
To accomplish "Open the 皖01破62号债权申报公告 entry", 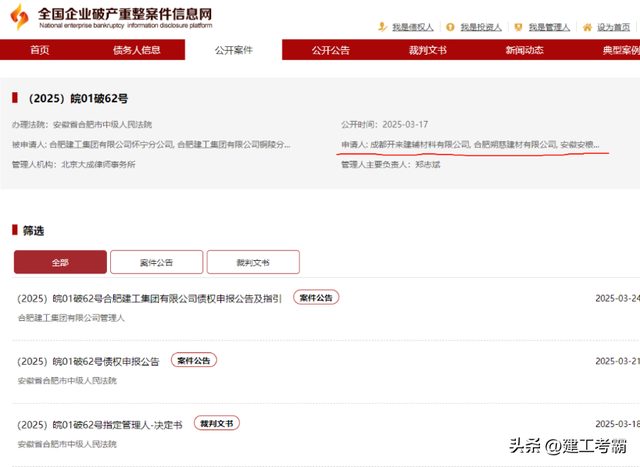I will (88, 361).
